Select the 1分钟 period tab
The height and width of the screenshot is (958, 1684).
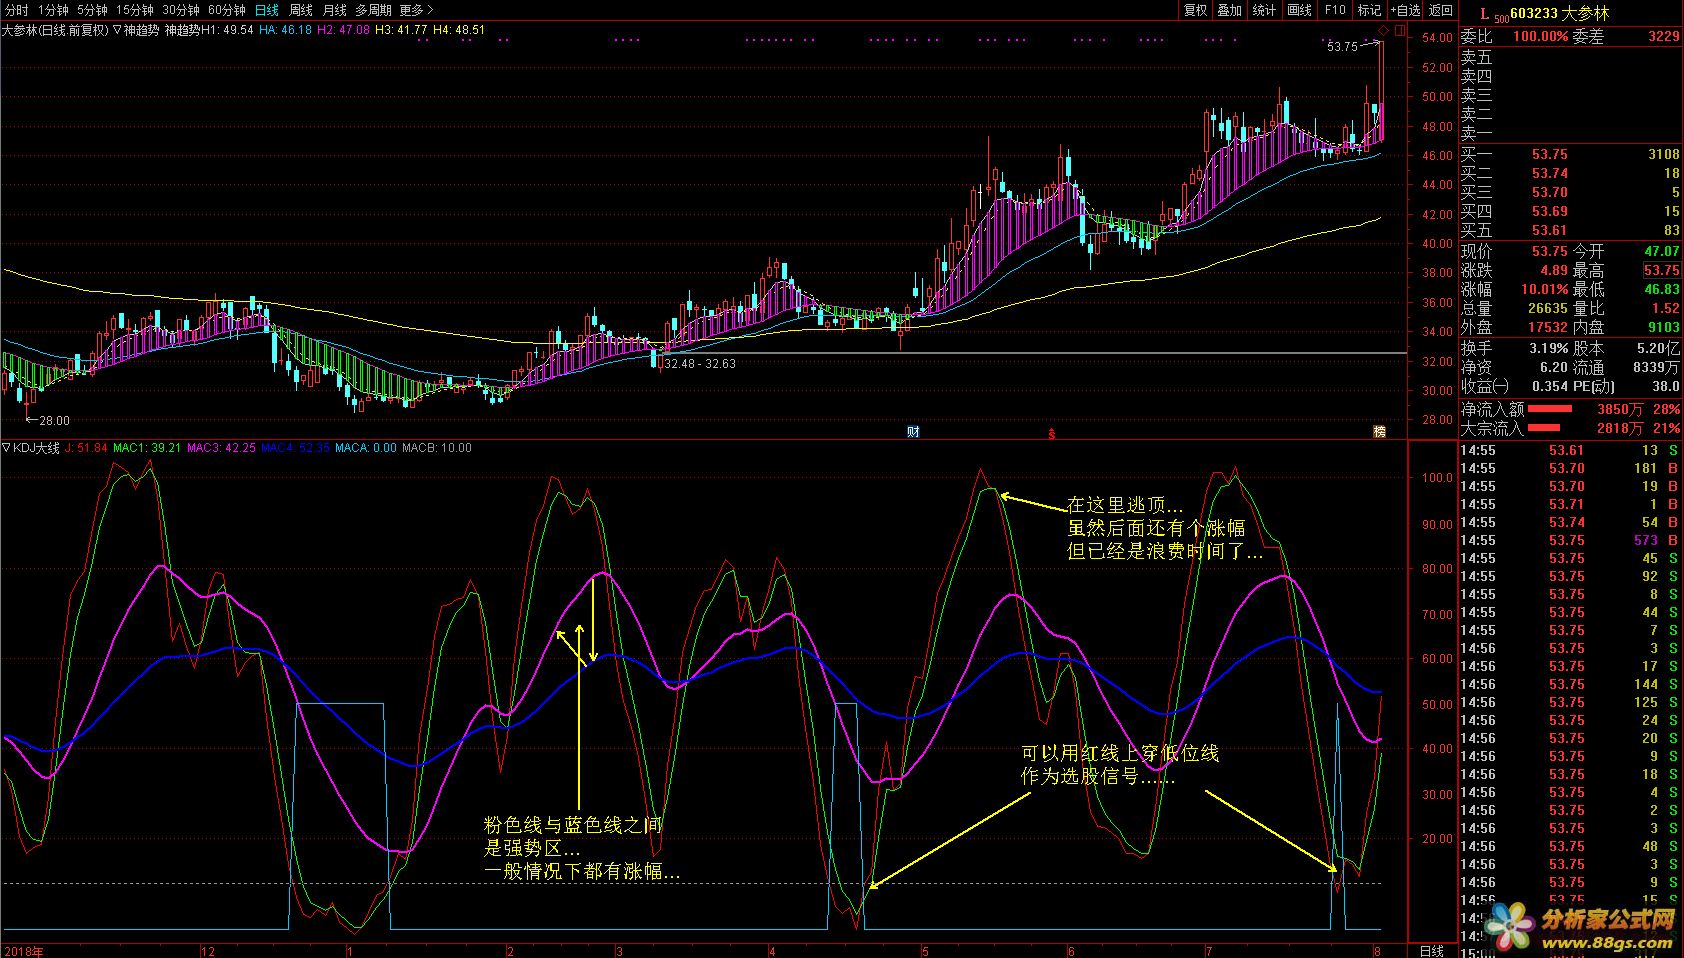pos(53,10)
